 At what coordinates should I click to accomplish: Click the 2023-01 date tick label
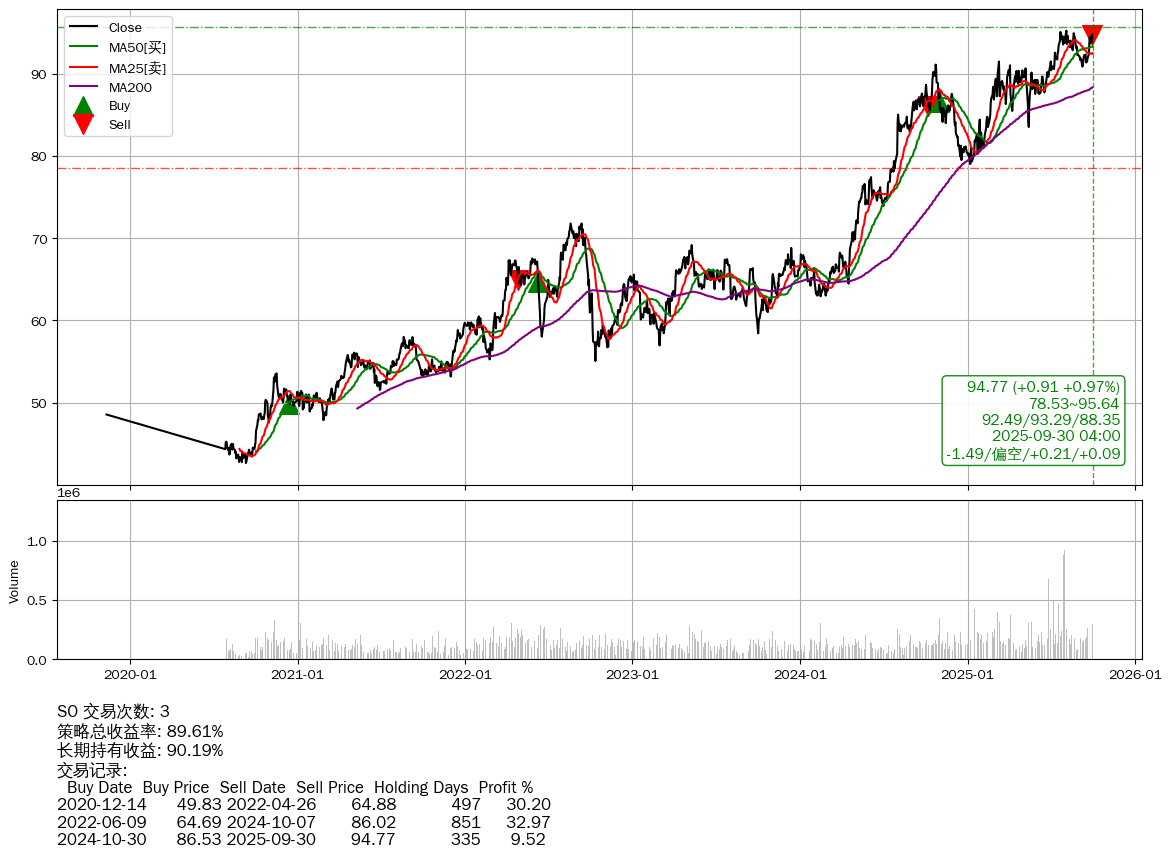pyautogui.click(x=632, y=675)
